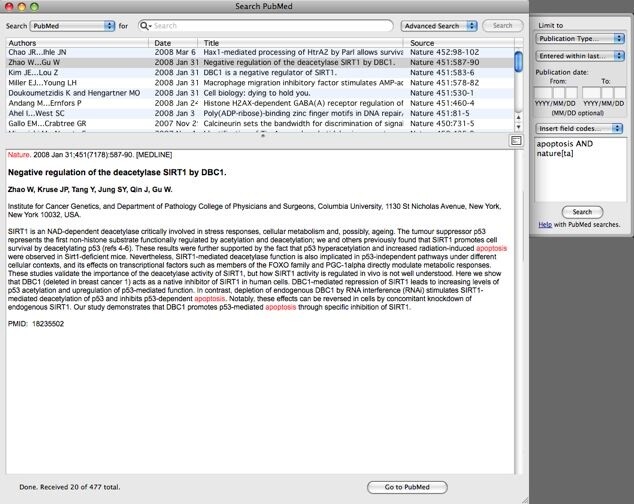Click source 'Nature 452:98-102'
Image resolution: width=634 pixels, height=504 pixels.
(444, 52)
